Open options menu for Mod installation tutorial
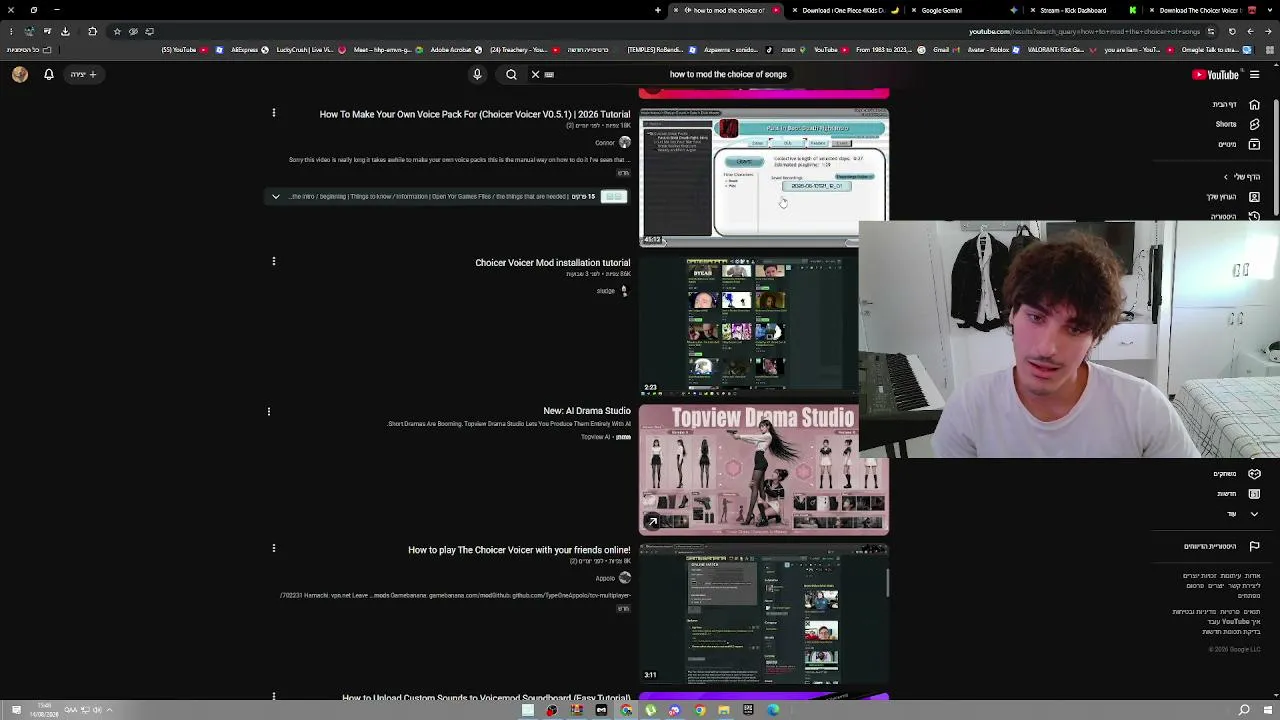This screenshot has width=1280, height=720. [x=273, y=262]
